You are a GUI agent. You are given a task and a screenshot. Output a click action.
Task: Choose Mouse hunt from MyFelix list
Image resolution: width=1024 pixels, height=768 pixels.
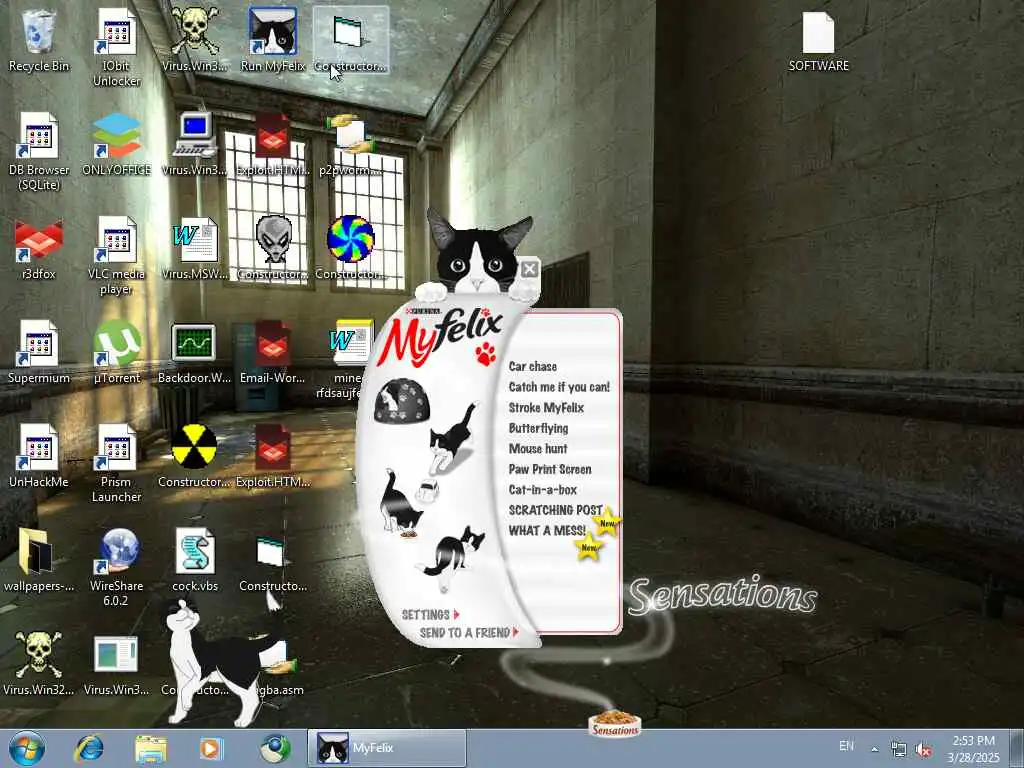coord(537,449)
